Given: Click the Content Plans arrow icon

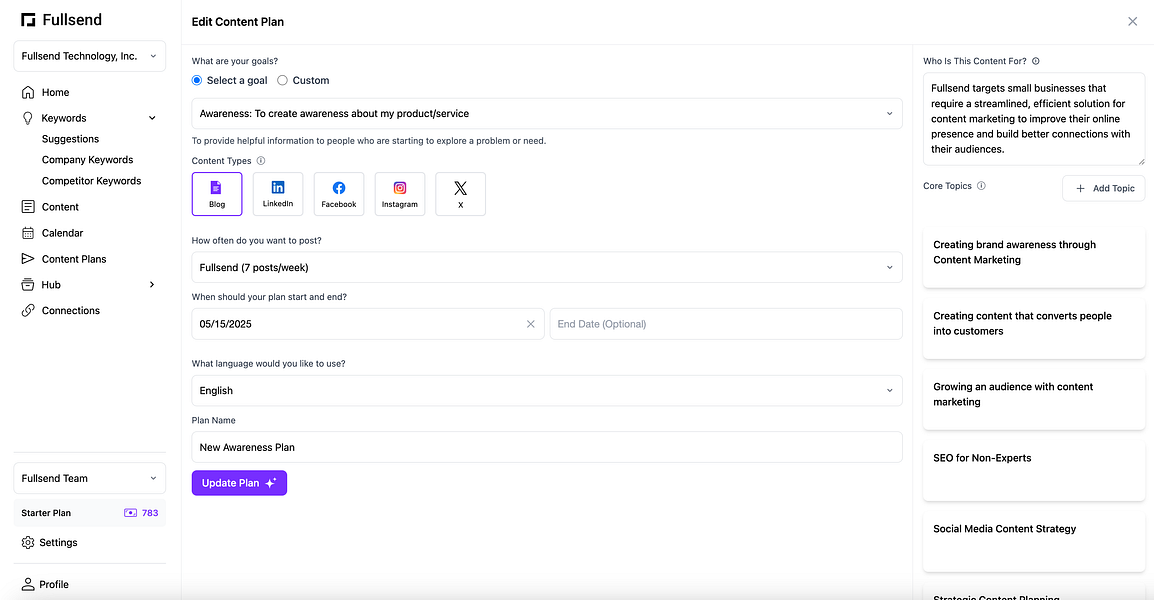Looking at the screenshot, I should (28, 258).
